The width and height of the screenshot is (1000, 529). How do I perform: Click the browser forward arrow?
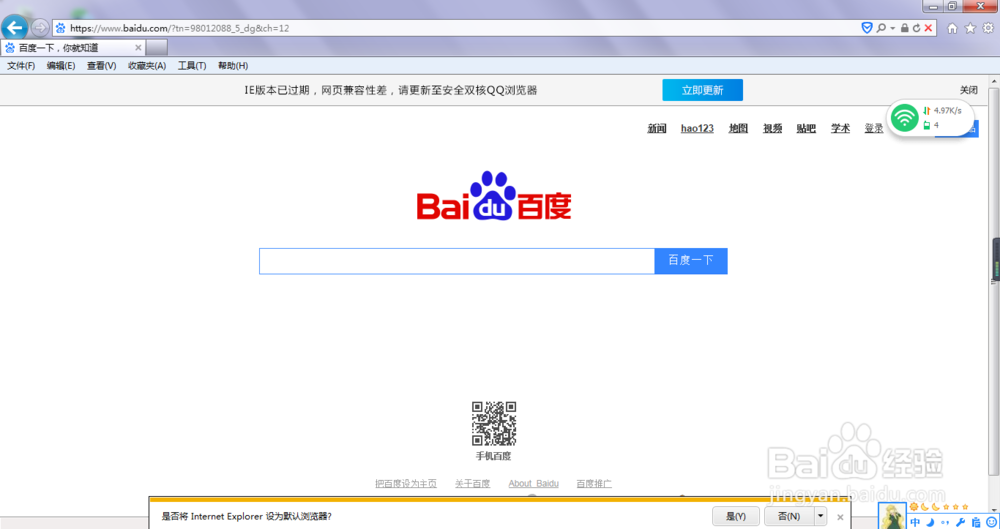40,28
